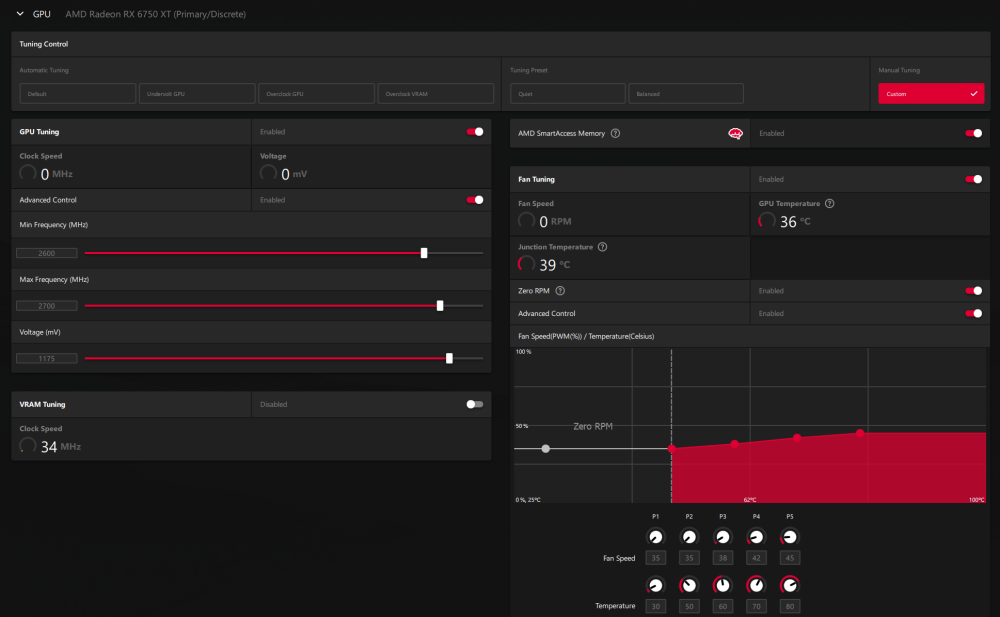Select the Undervolt GPU automatic tuning option
Viewport: 1000px width, 617px height.
[x=197, y=93]
